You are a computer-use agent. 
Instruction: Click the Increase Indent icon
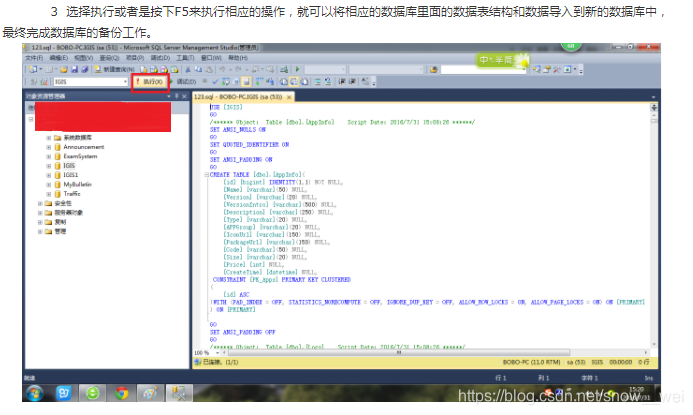(x=352, y=82)
